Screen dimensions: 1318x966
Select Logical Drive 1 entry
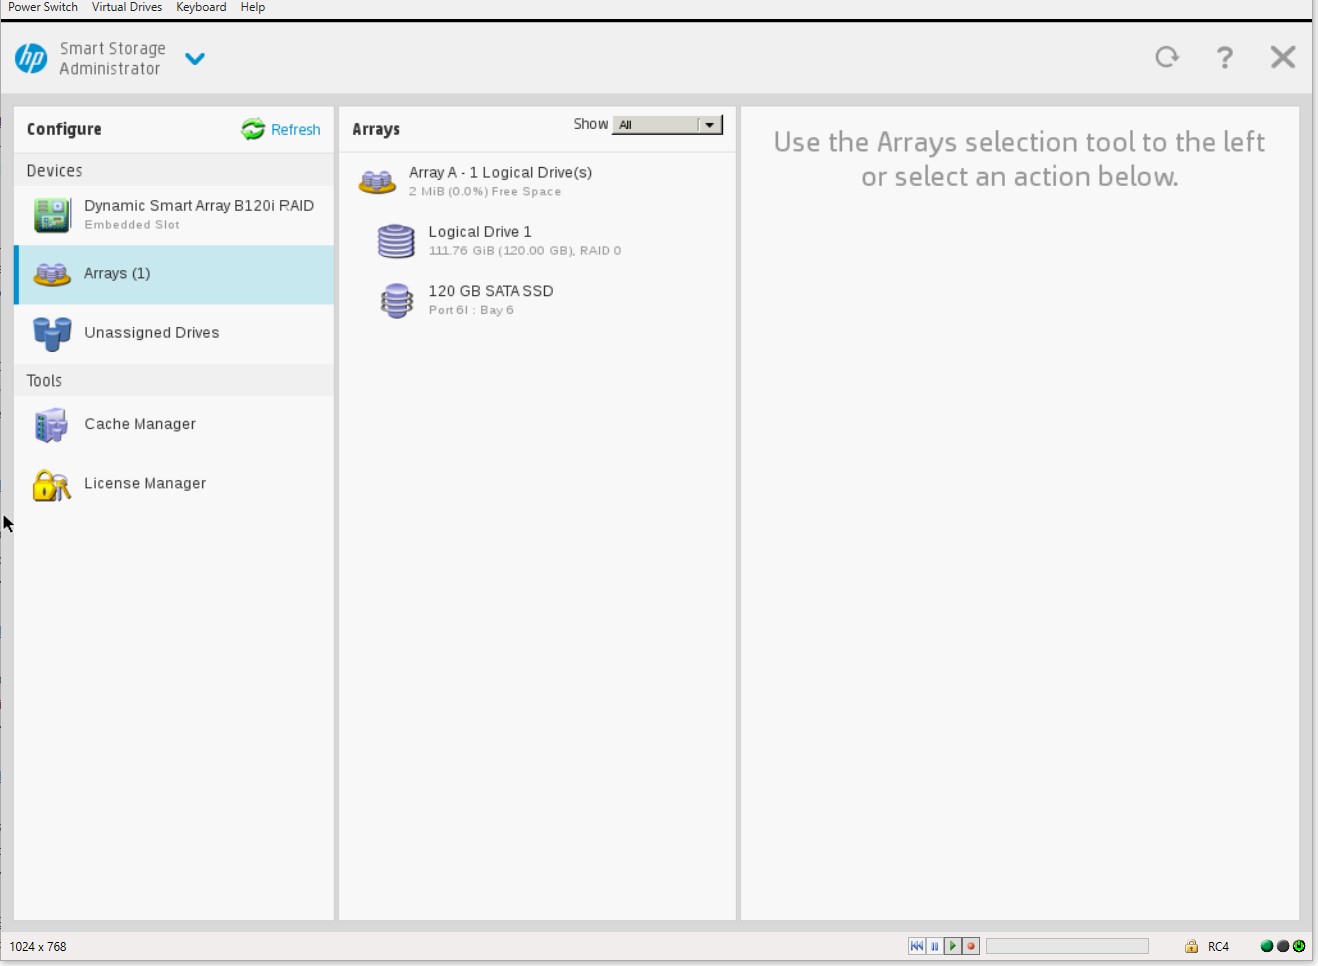tap(538, 240)
